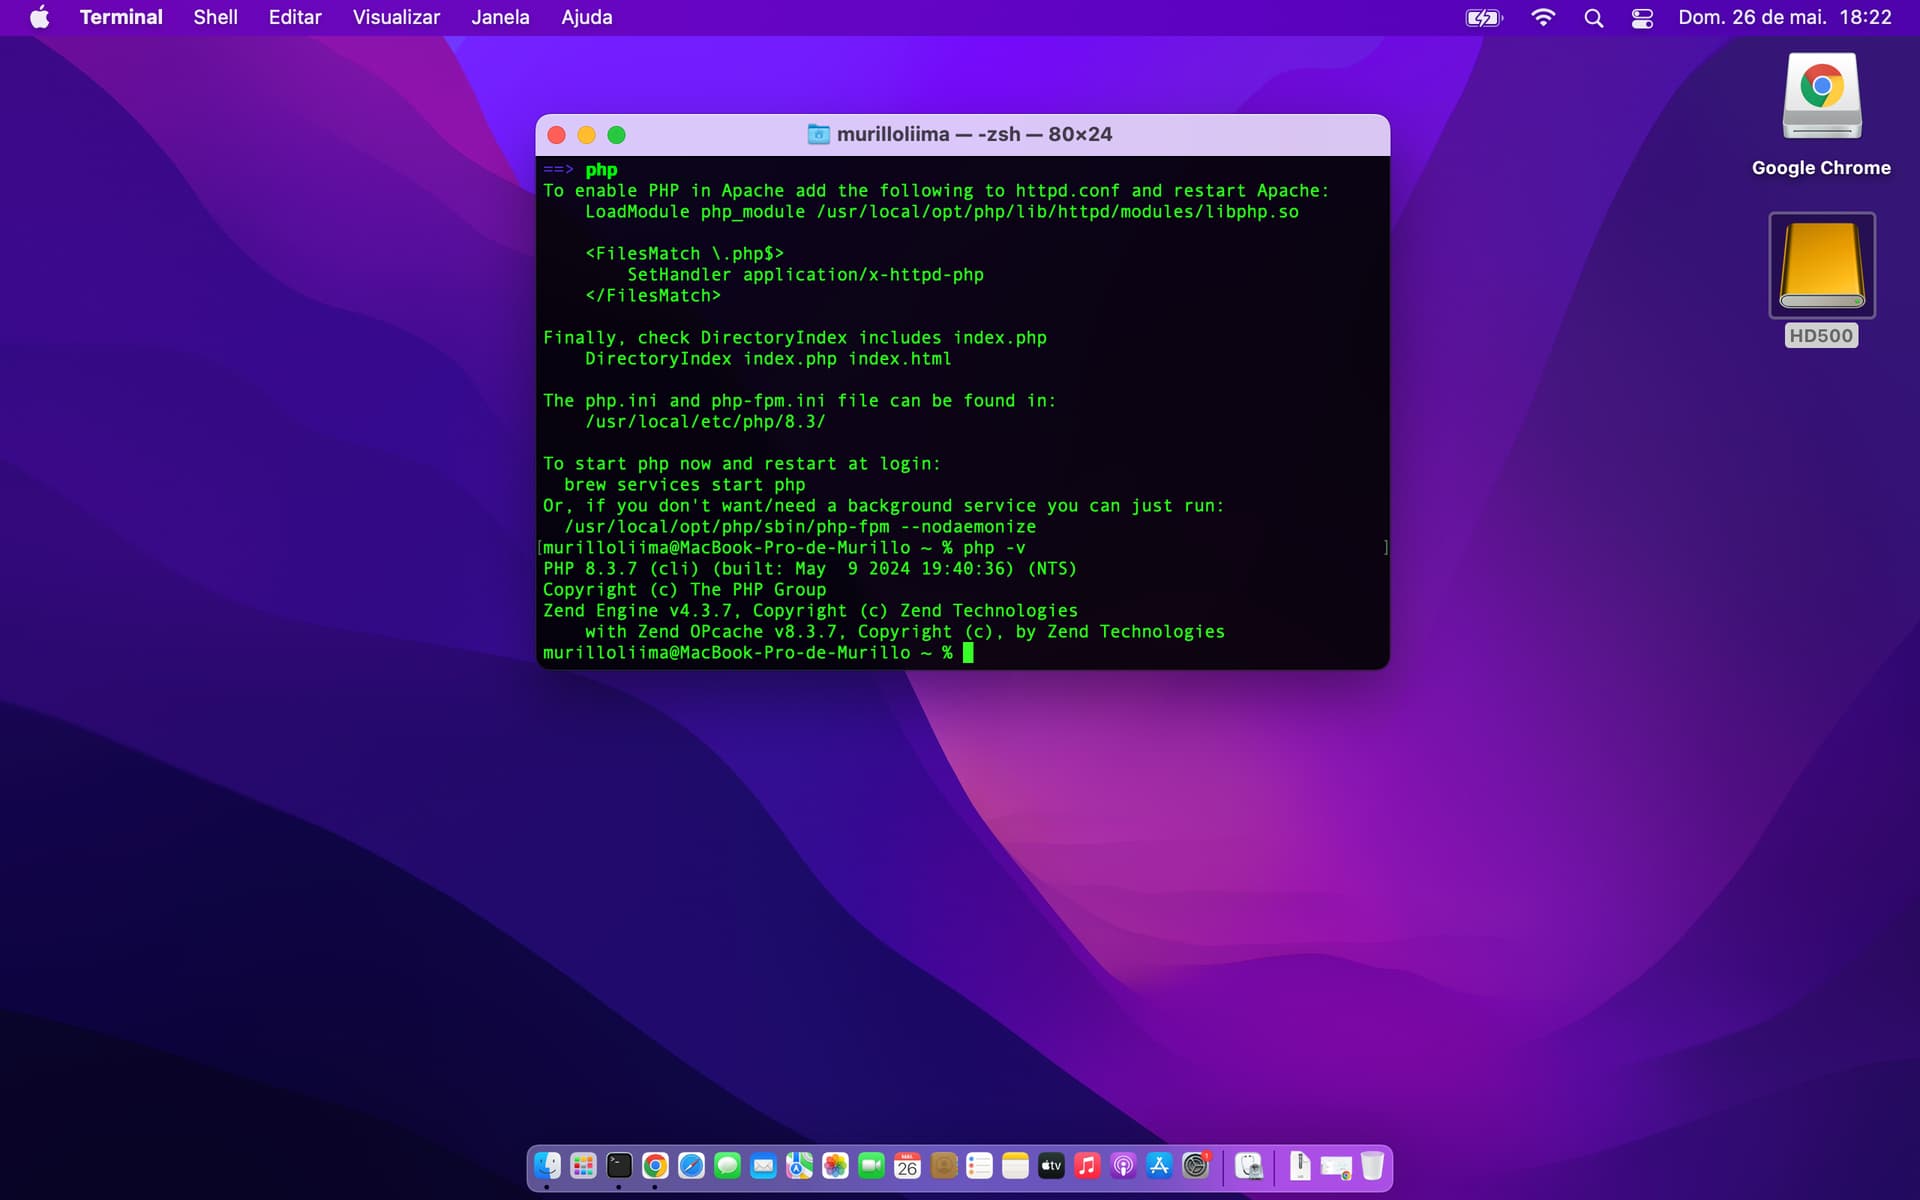Open App Store from the Dock
This screenshot has height=1200, width=1920.
pos(1159,1166)
